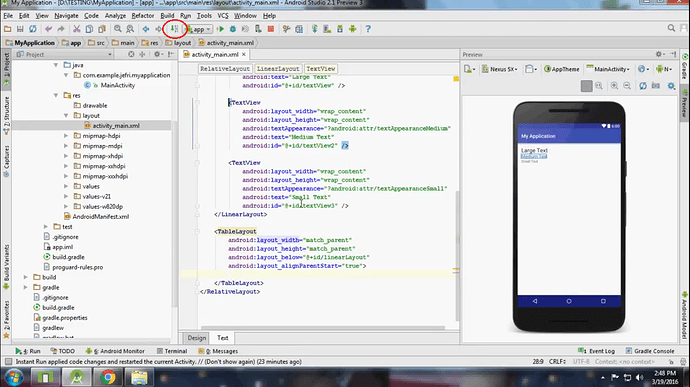Open the Nexus 5X device dropdown
The image size is (690, 387).
pos(500,69)
